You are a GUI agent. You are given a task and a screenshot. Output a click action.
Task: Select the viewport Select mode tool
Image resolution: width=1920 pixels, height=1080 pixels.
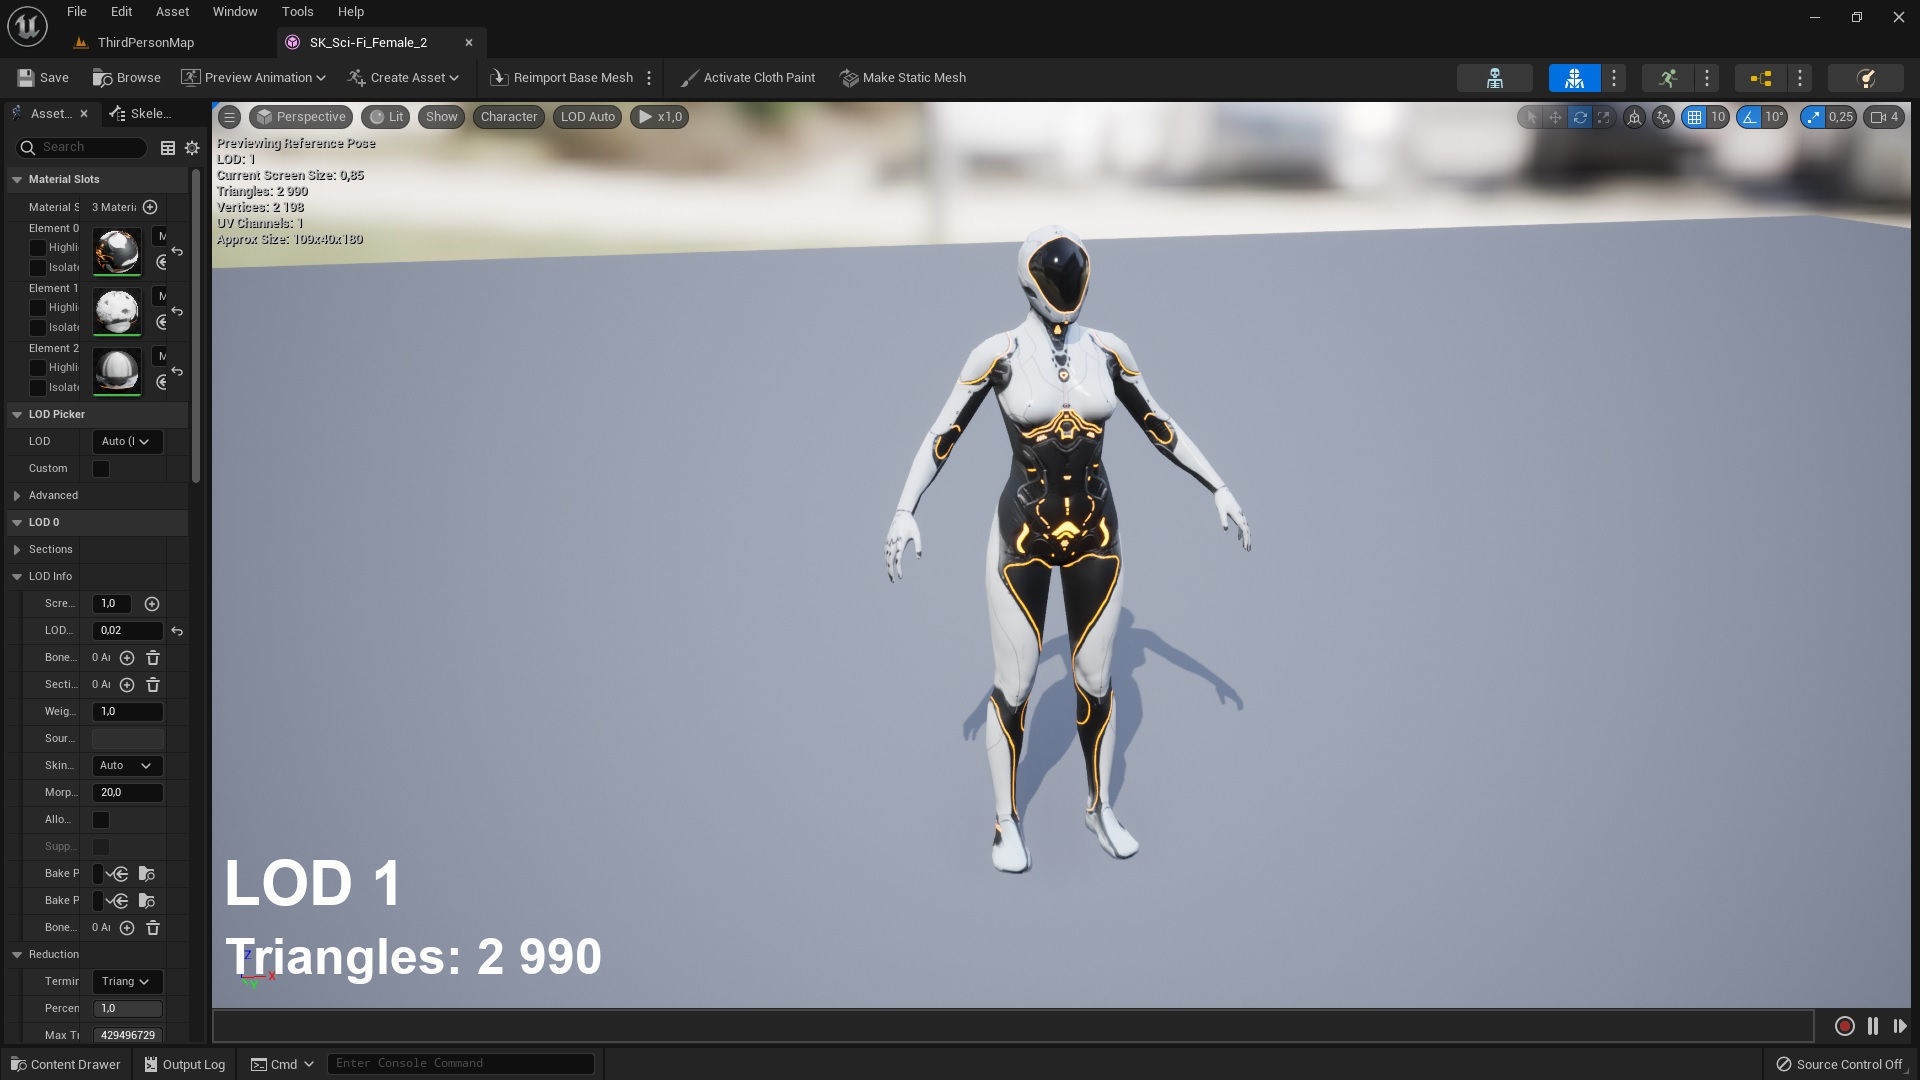click(1530, 117)
